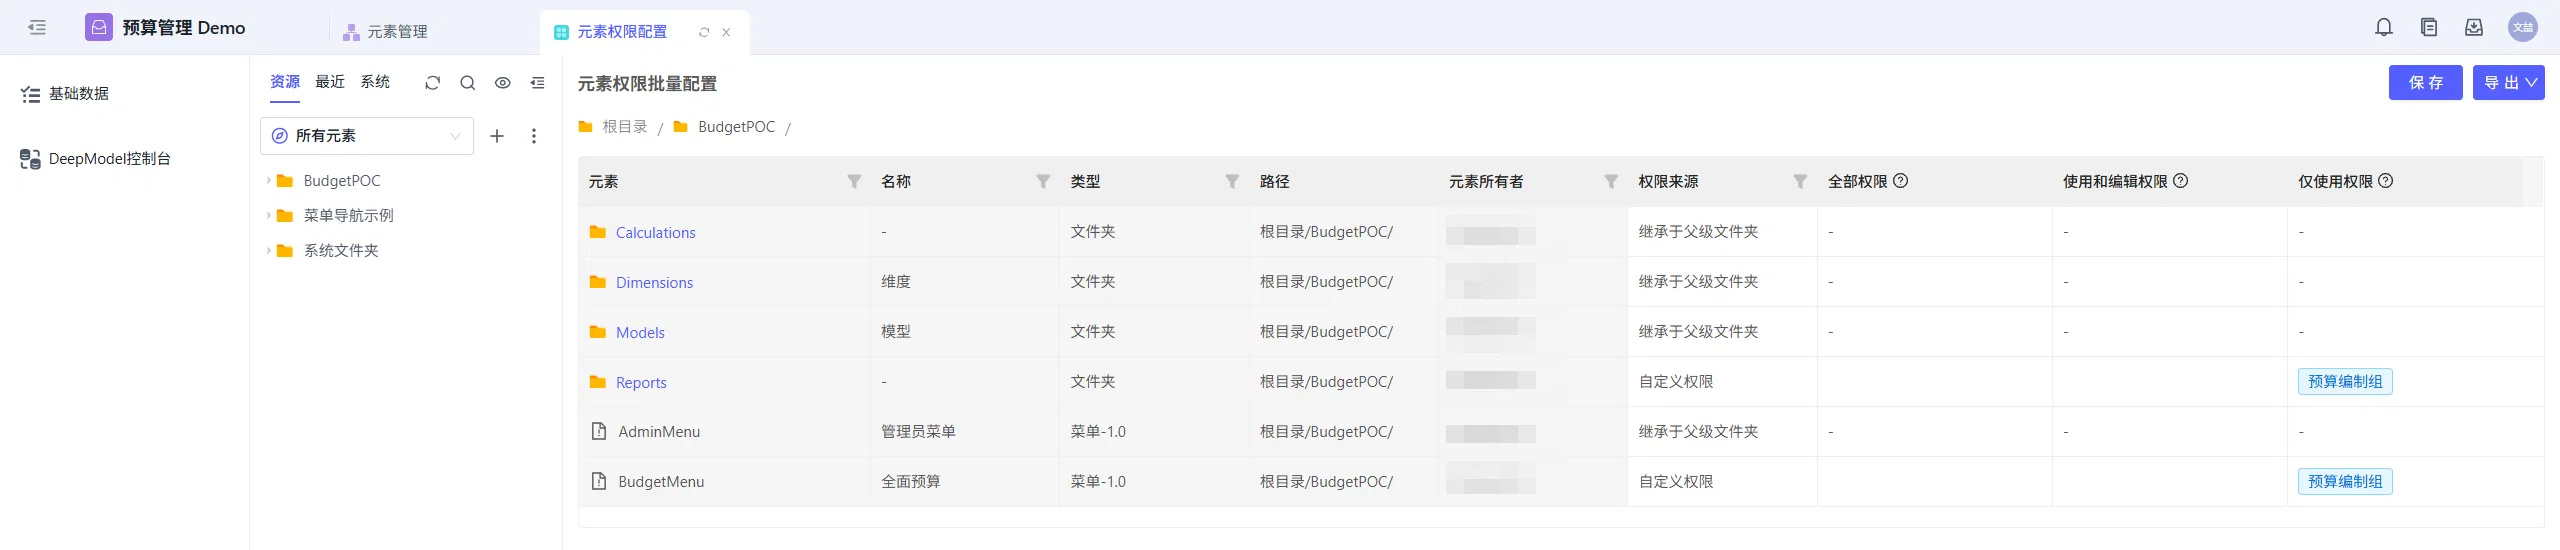The height and width of the screenshot is (550, 2560).
Task: Open more options next to plus icon
Action: [534, 136]
